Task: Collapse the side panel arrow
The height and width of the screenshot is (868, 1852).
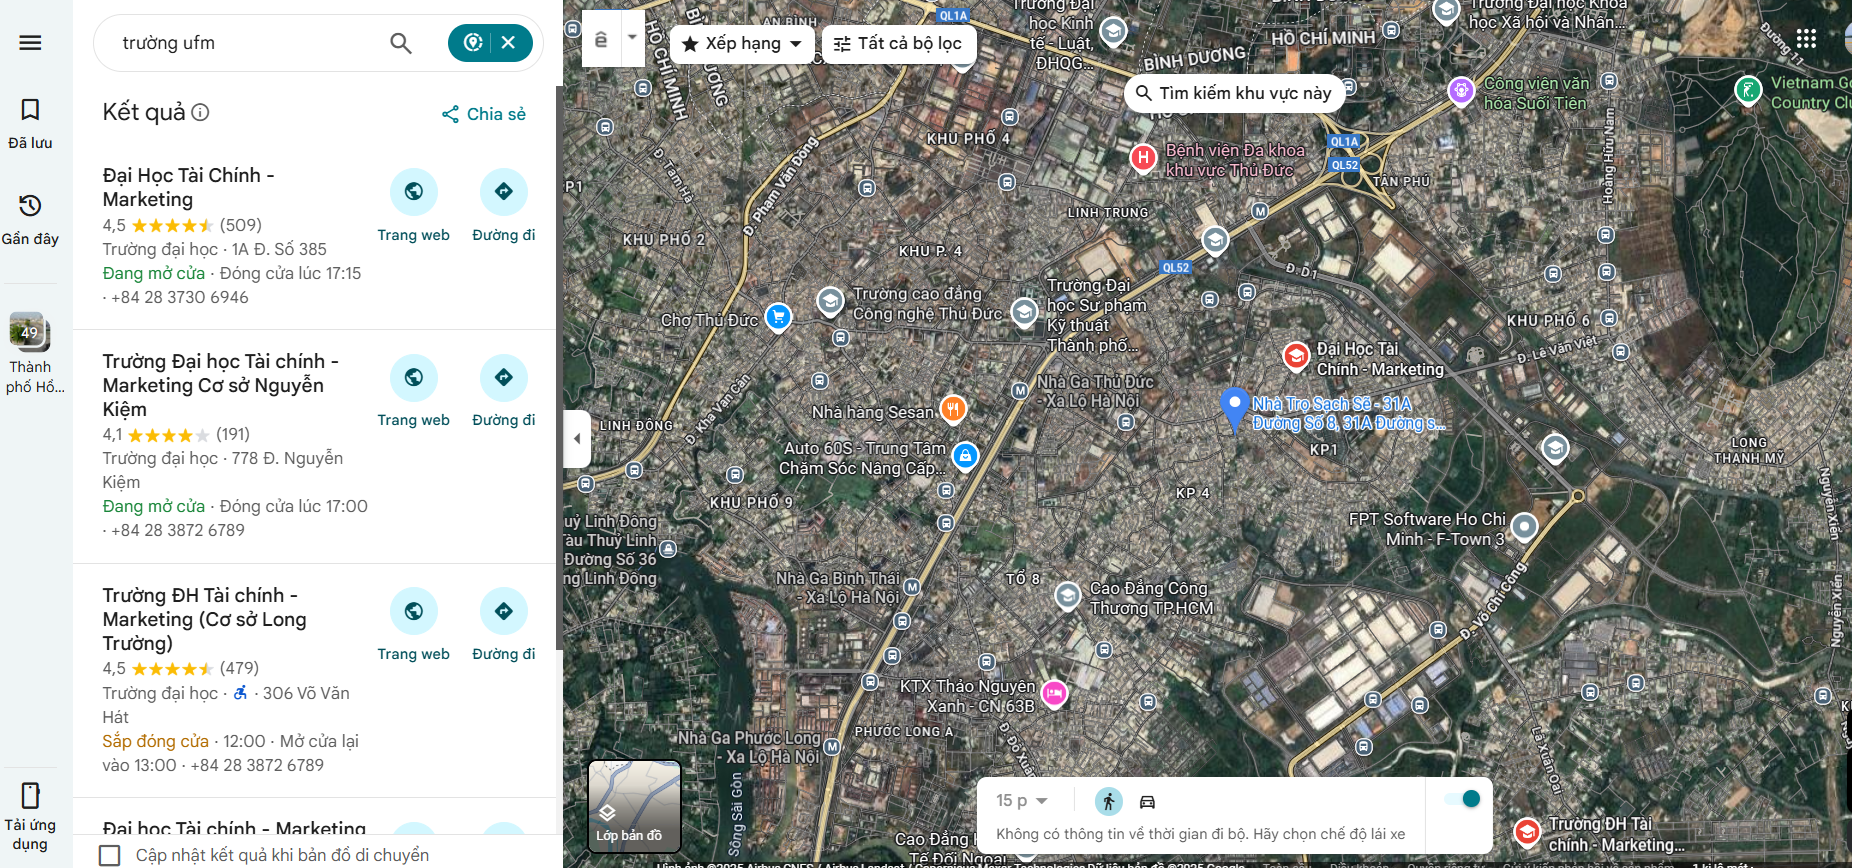Action: [577, 438]
